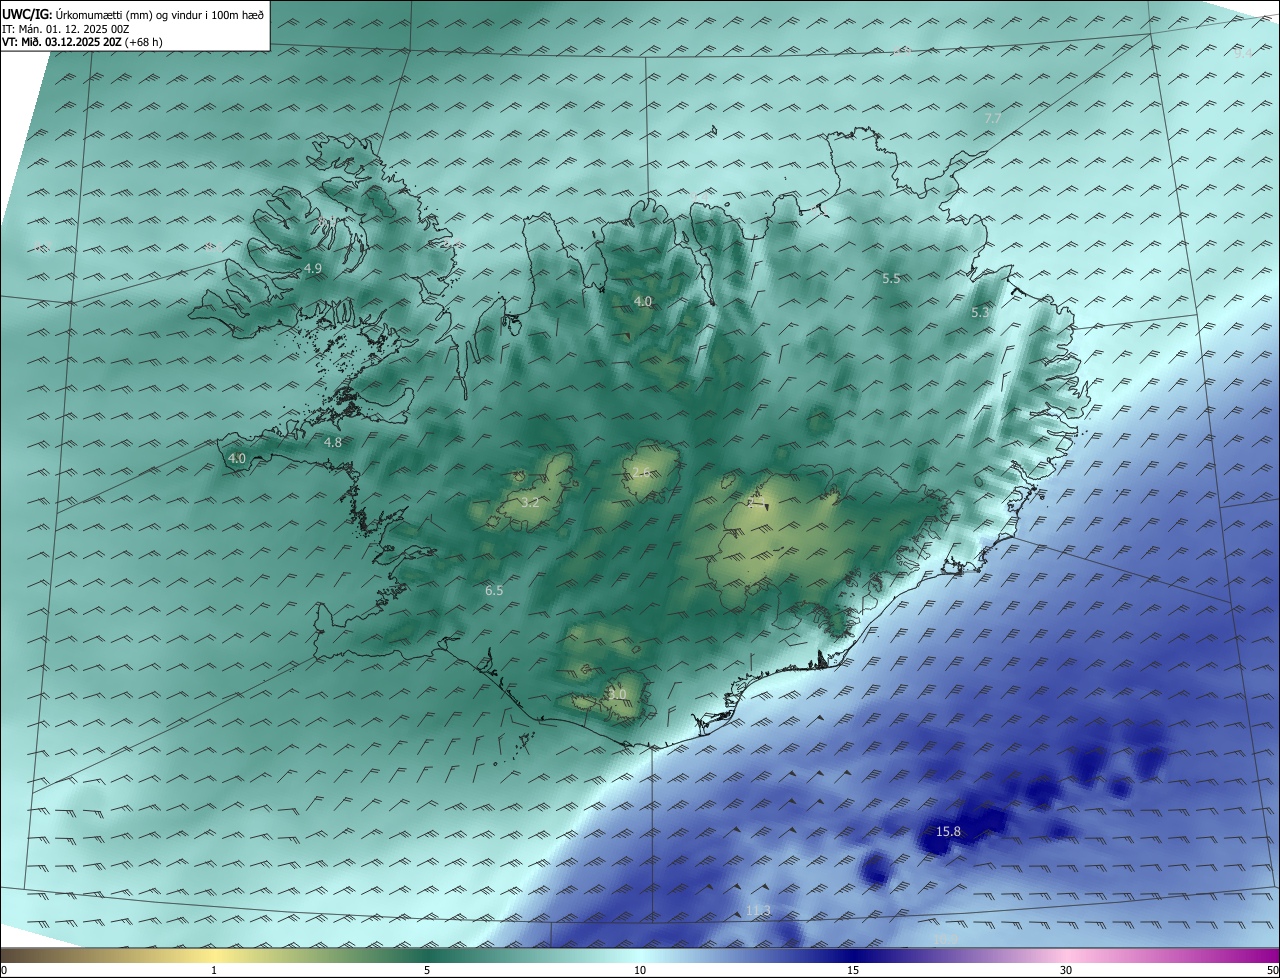1280x978 pixels.
Task: Click the 5 tick on the colour scale
Action: coord(427,970)
